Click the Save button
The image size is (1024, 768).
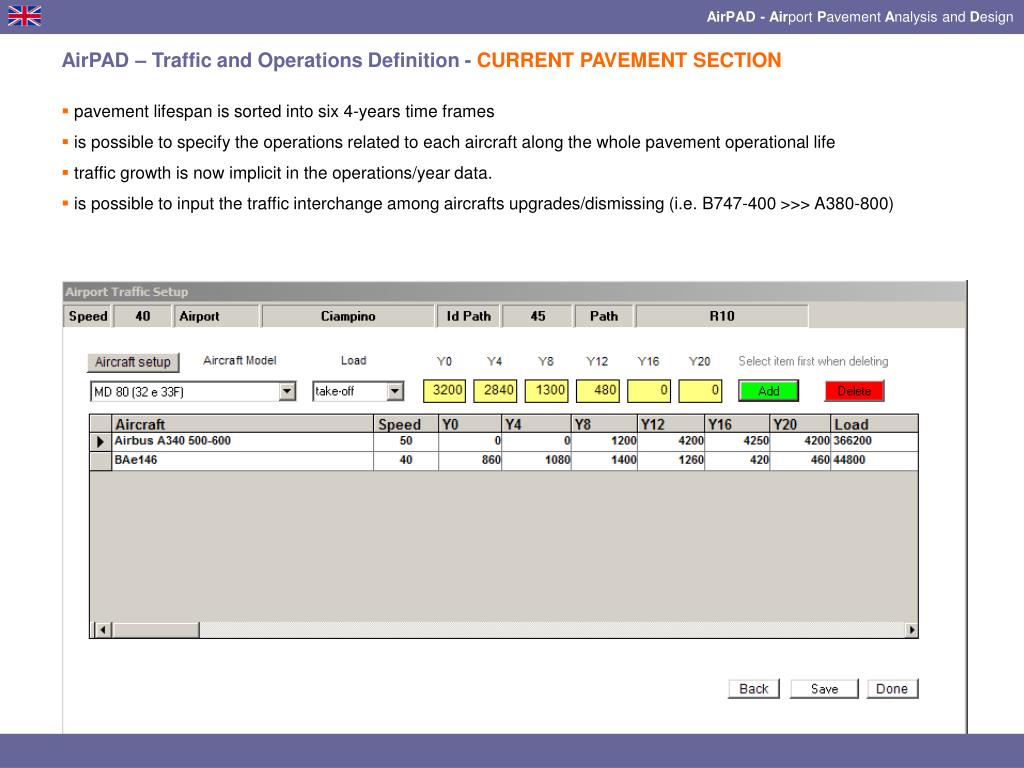(x=824, y=689)
